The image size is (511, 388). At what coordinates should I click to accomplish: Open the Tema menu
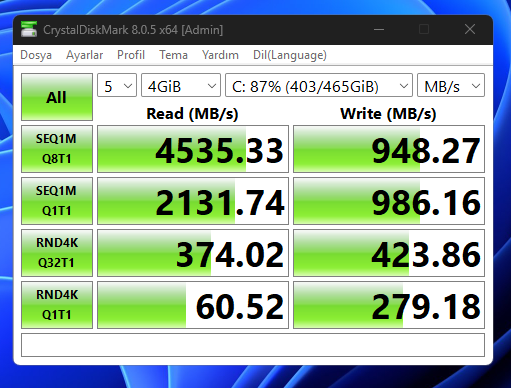173,55
